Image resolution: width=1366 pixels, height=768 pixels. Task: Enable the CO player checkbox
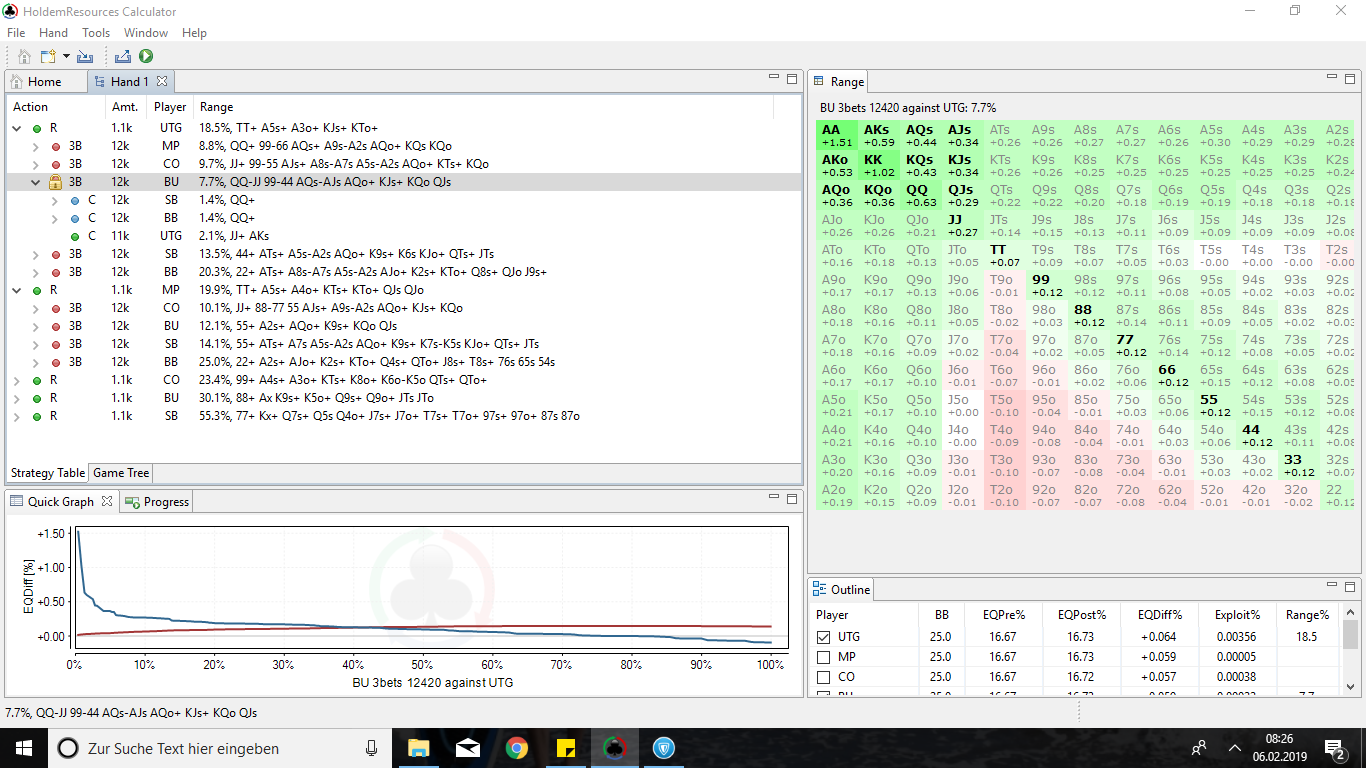coord(824,677)
